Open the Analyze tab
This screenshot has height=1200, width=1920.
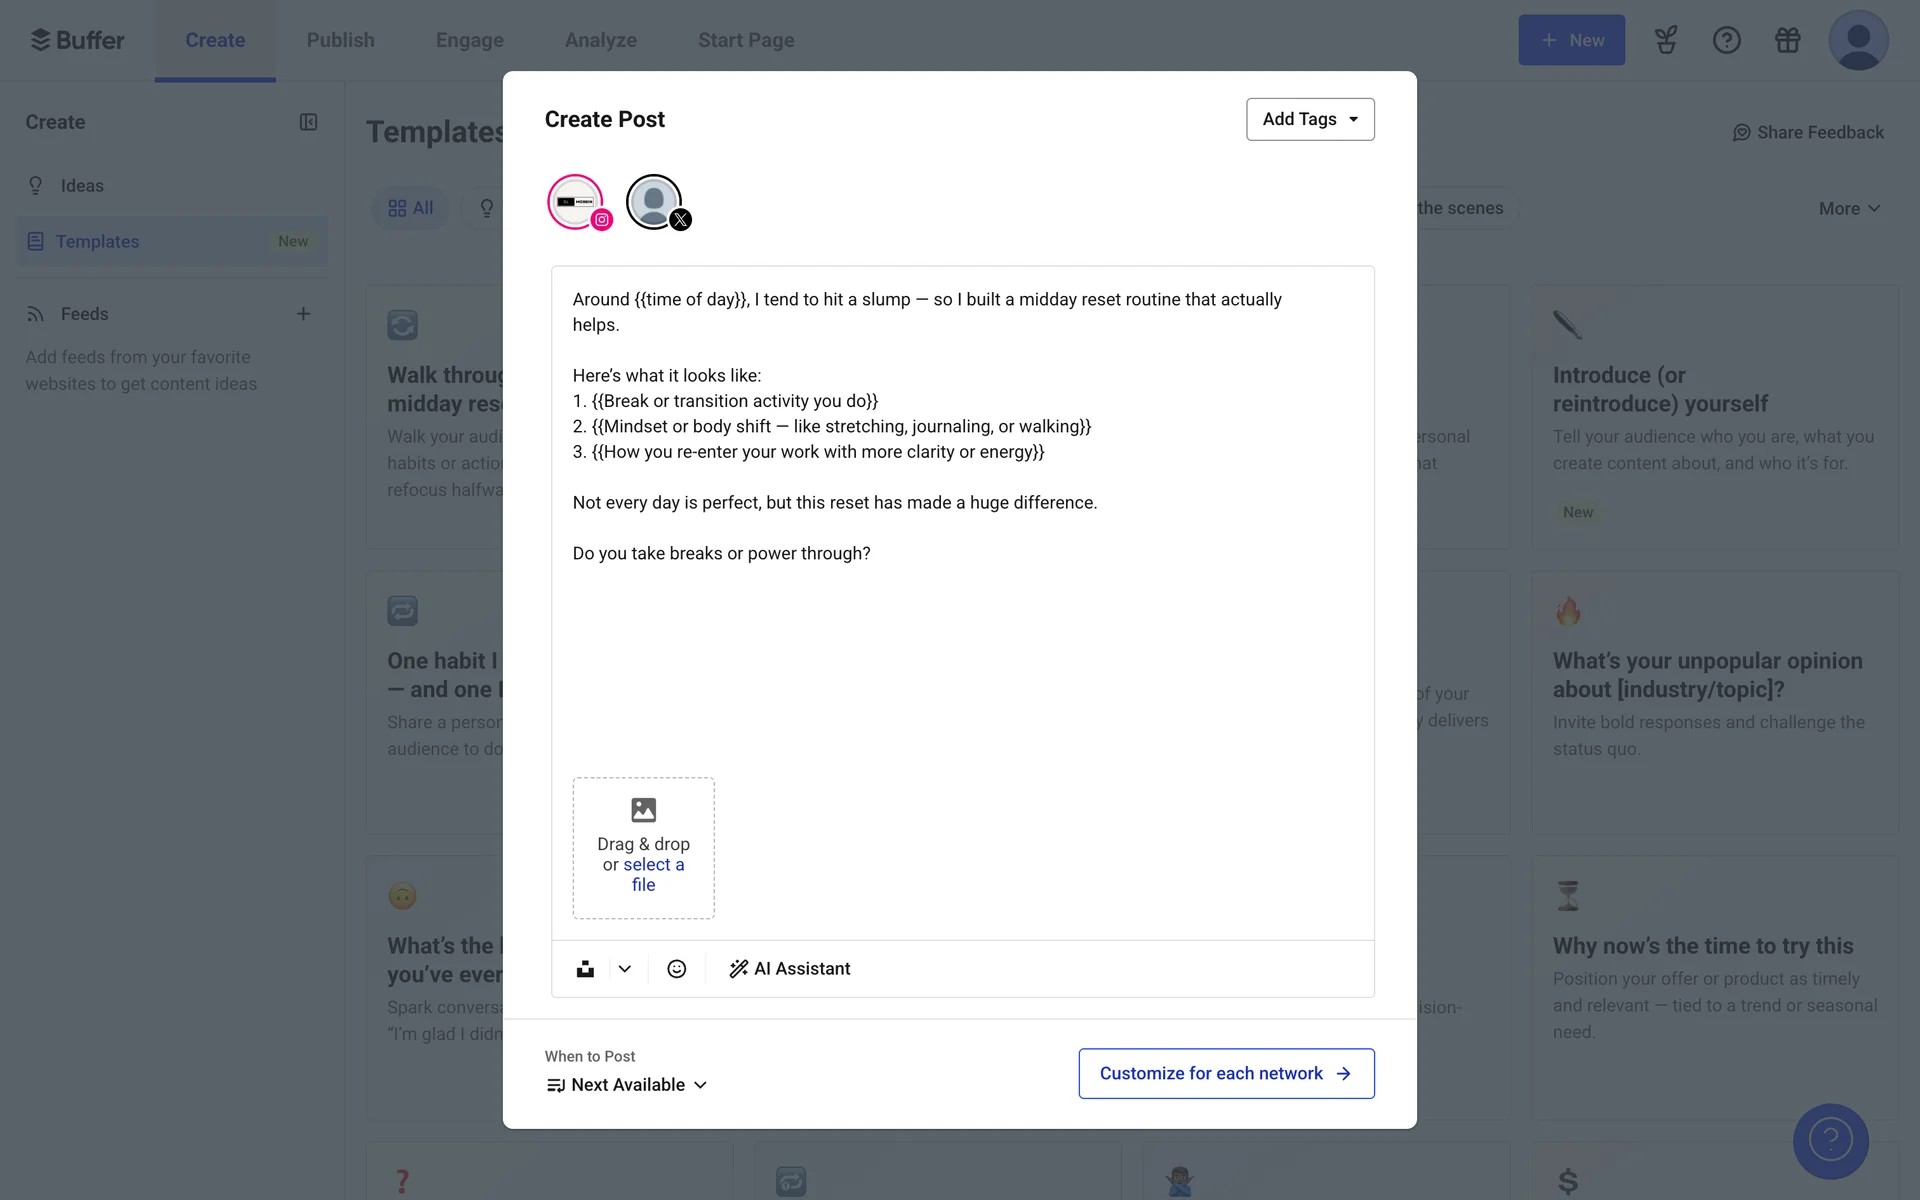point(600,40)
